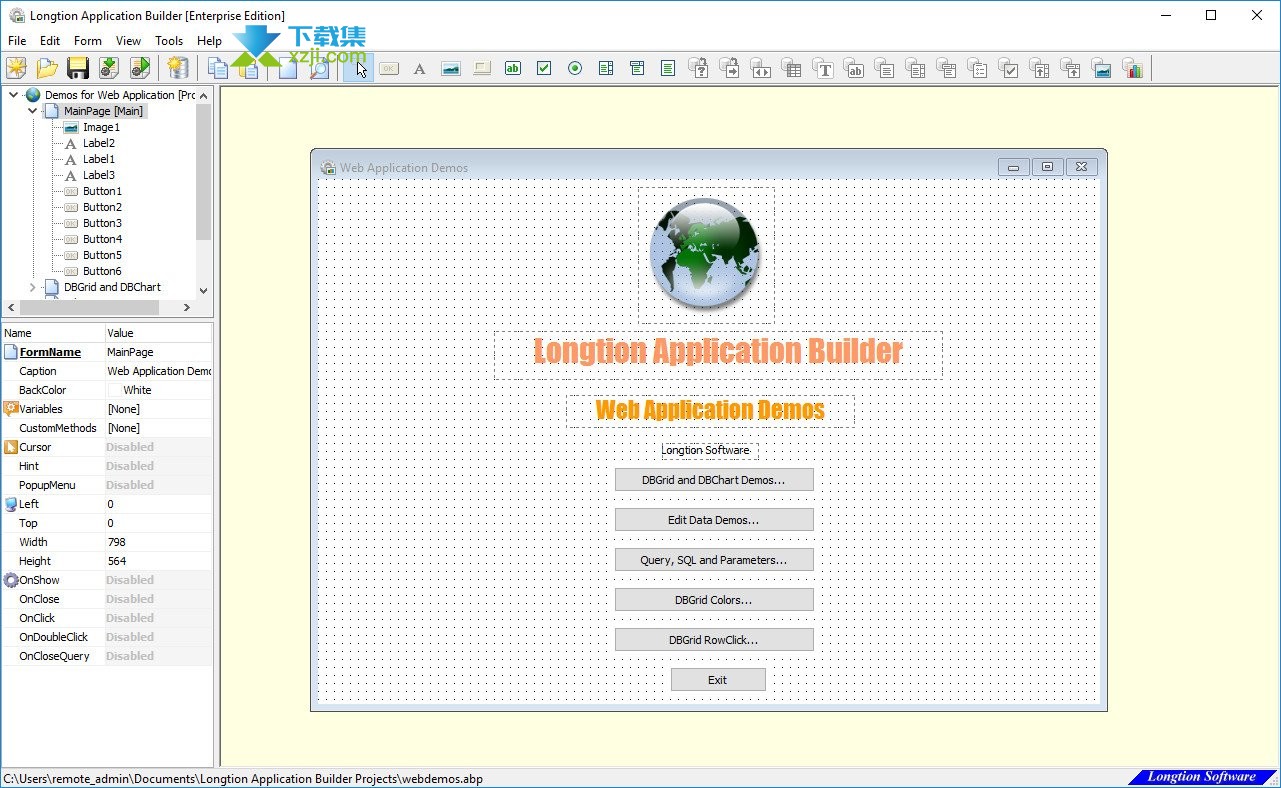1281x788 pixels.
Task: Collapse the Demos for Web Application node
Action: coord(14,95)
